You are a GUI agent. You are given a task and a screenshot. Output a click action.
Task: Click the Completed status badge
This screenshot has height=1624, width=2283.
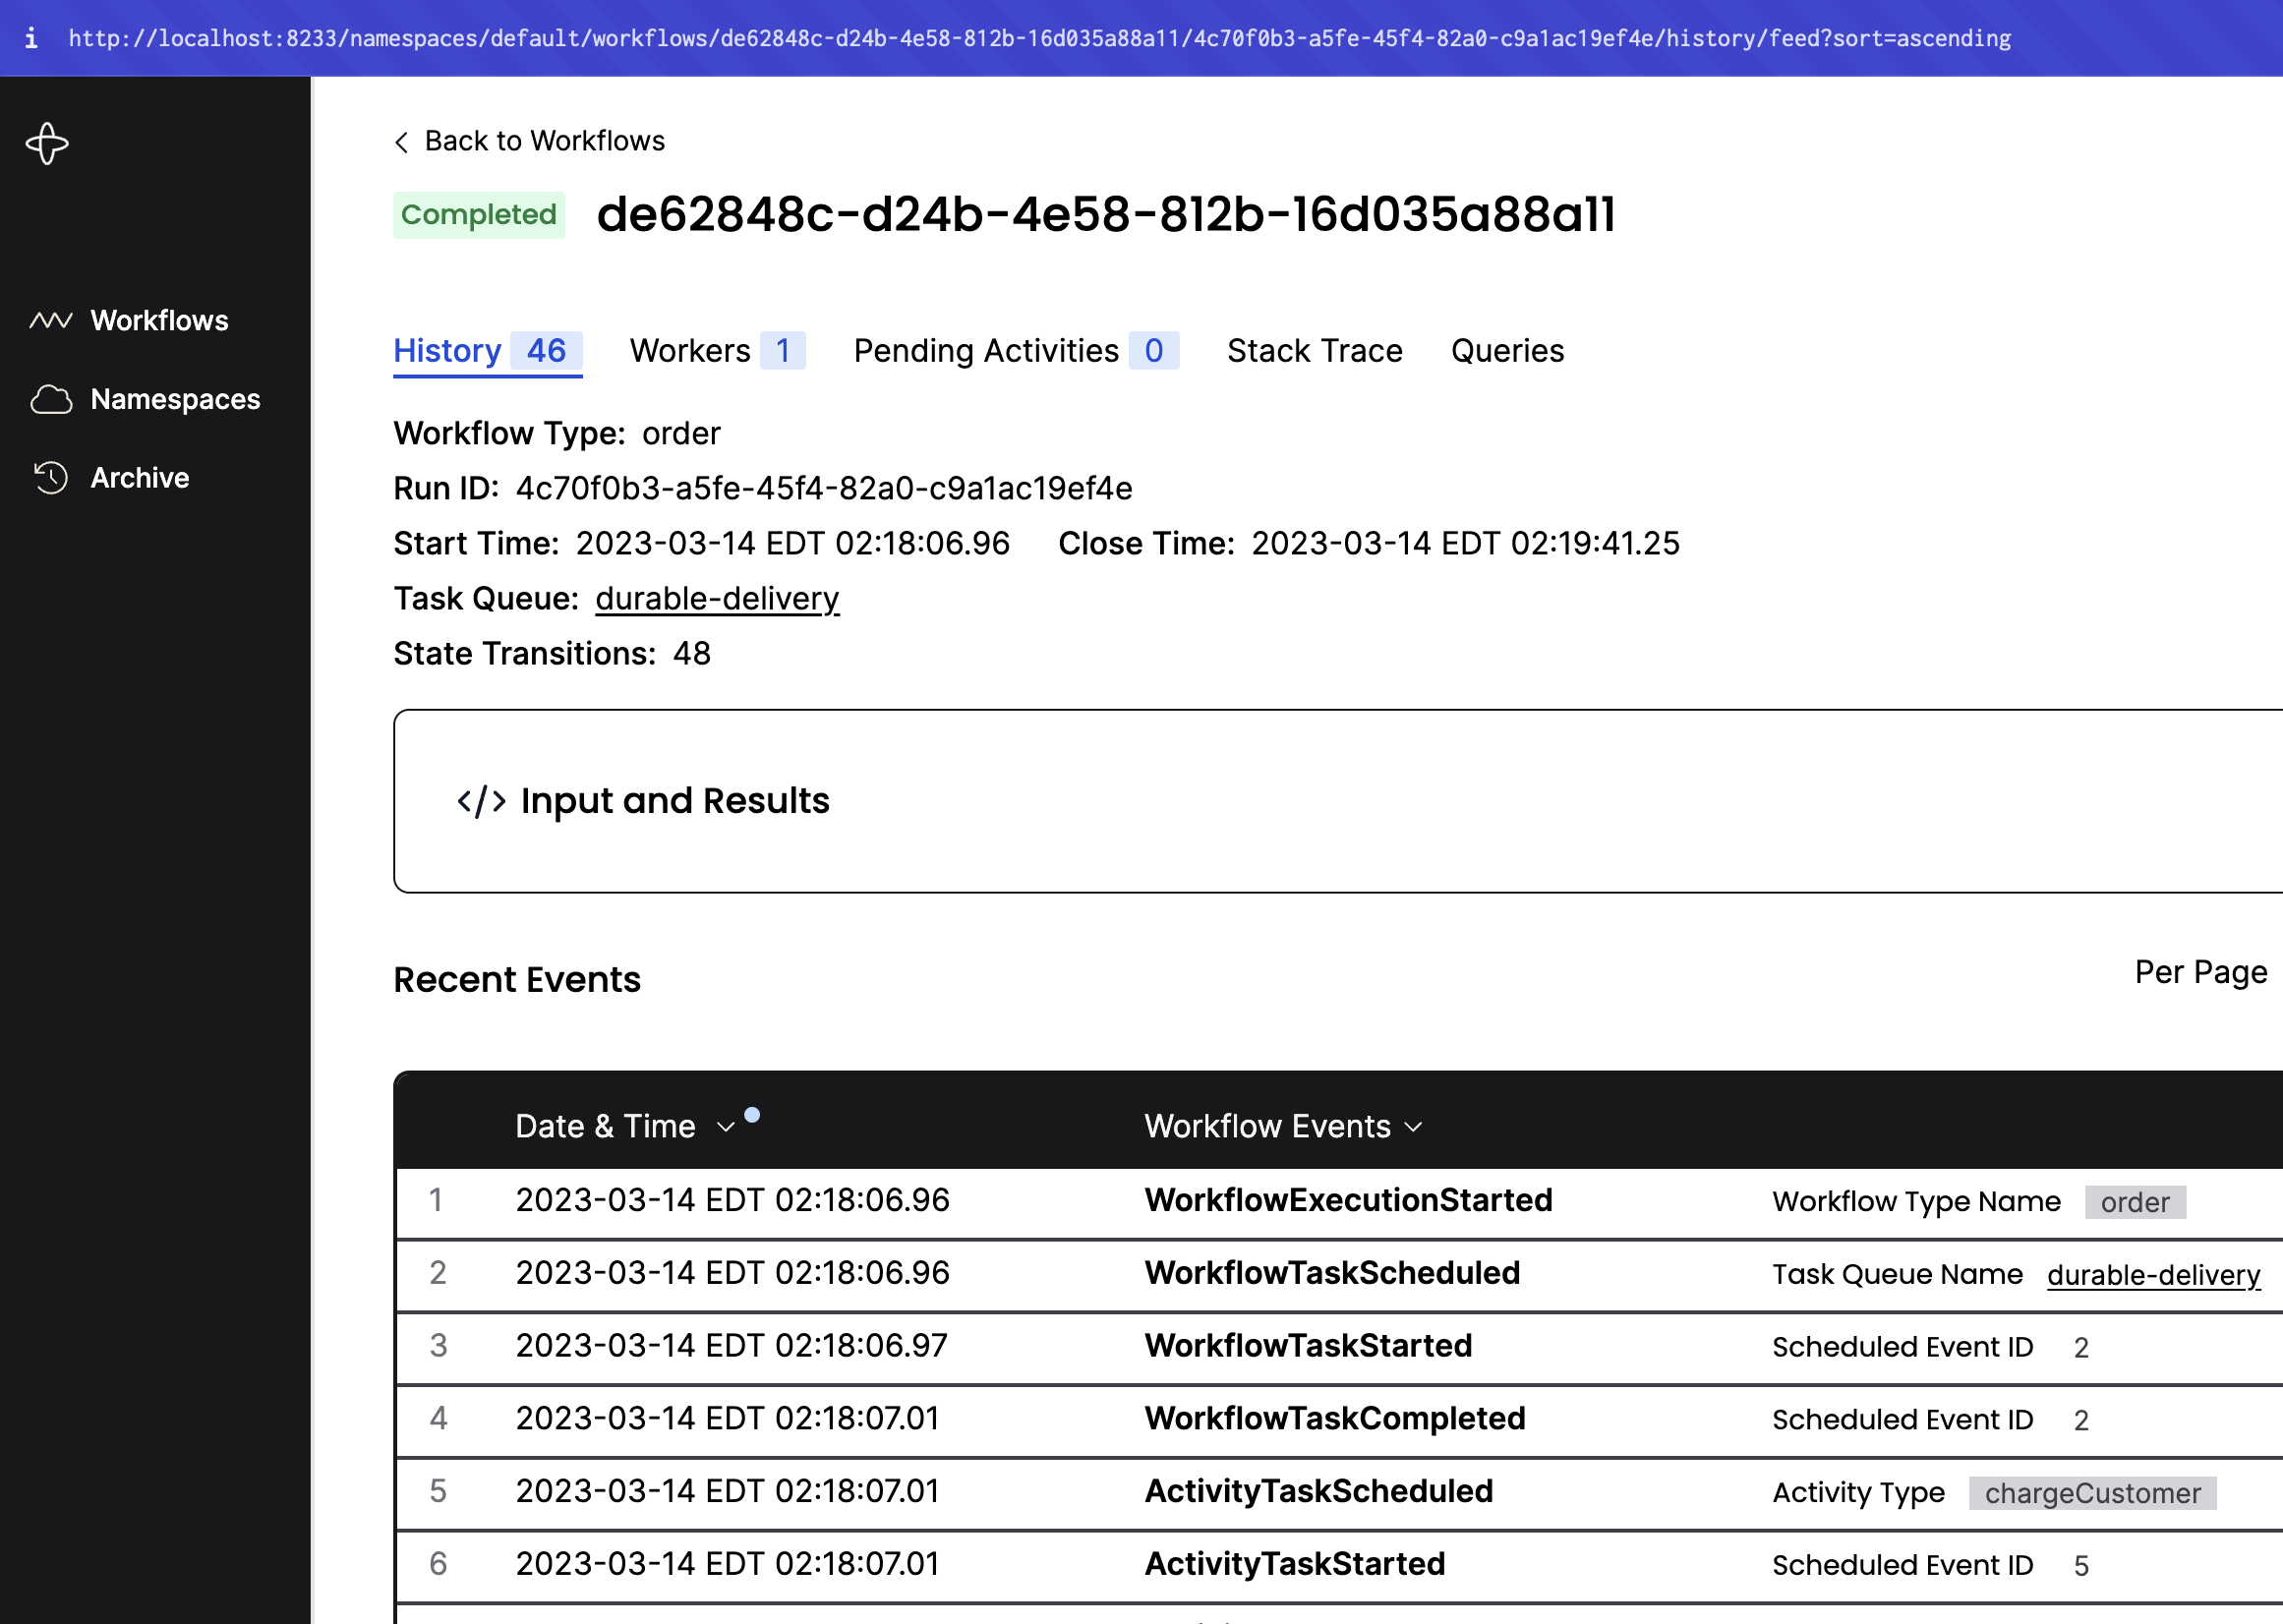click(x=478, y=215)
